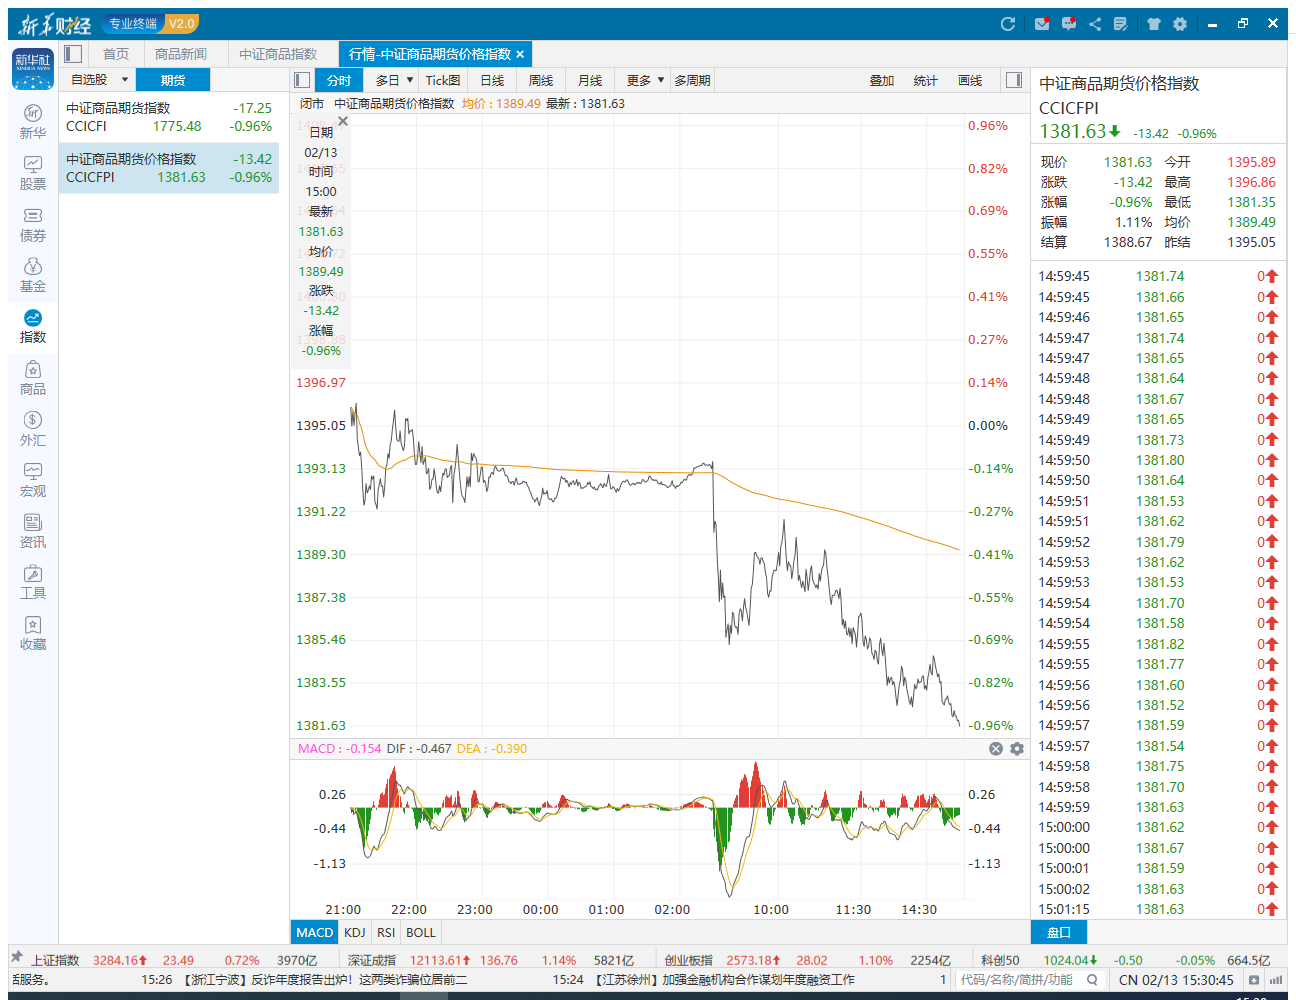This screenshot has width=1296, height=1000.
Task: Click the 日线 daily chart button
Action: coord(492,80)
